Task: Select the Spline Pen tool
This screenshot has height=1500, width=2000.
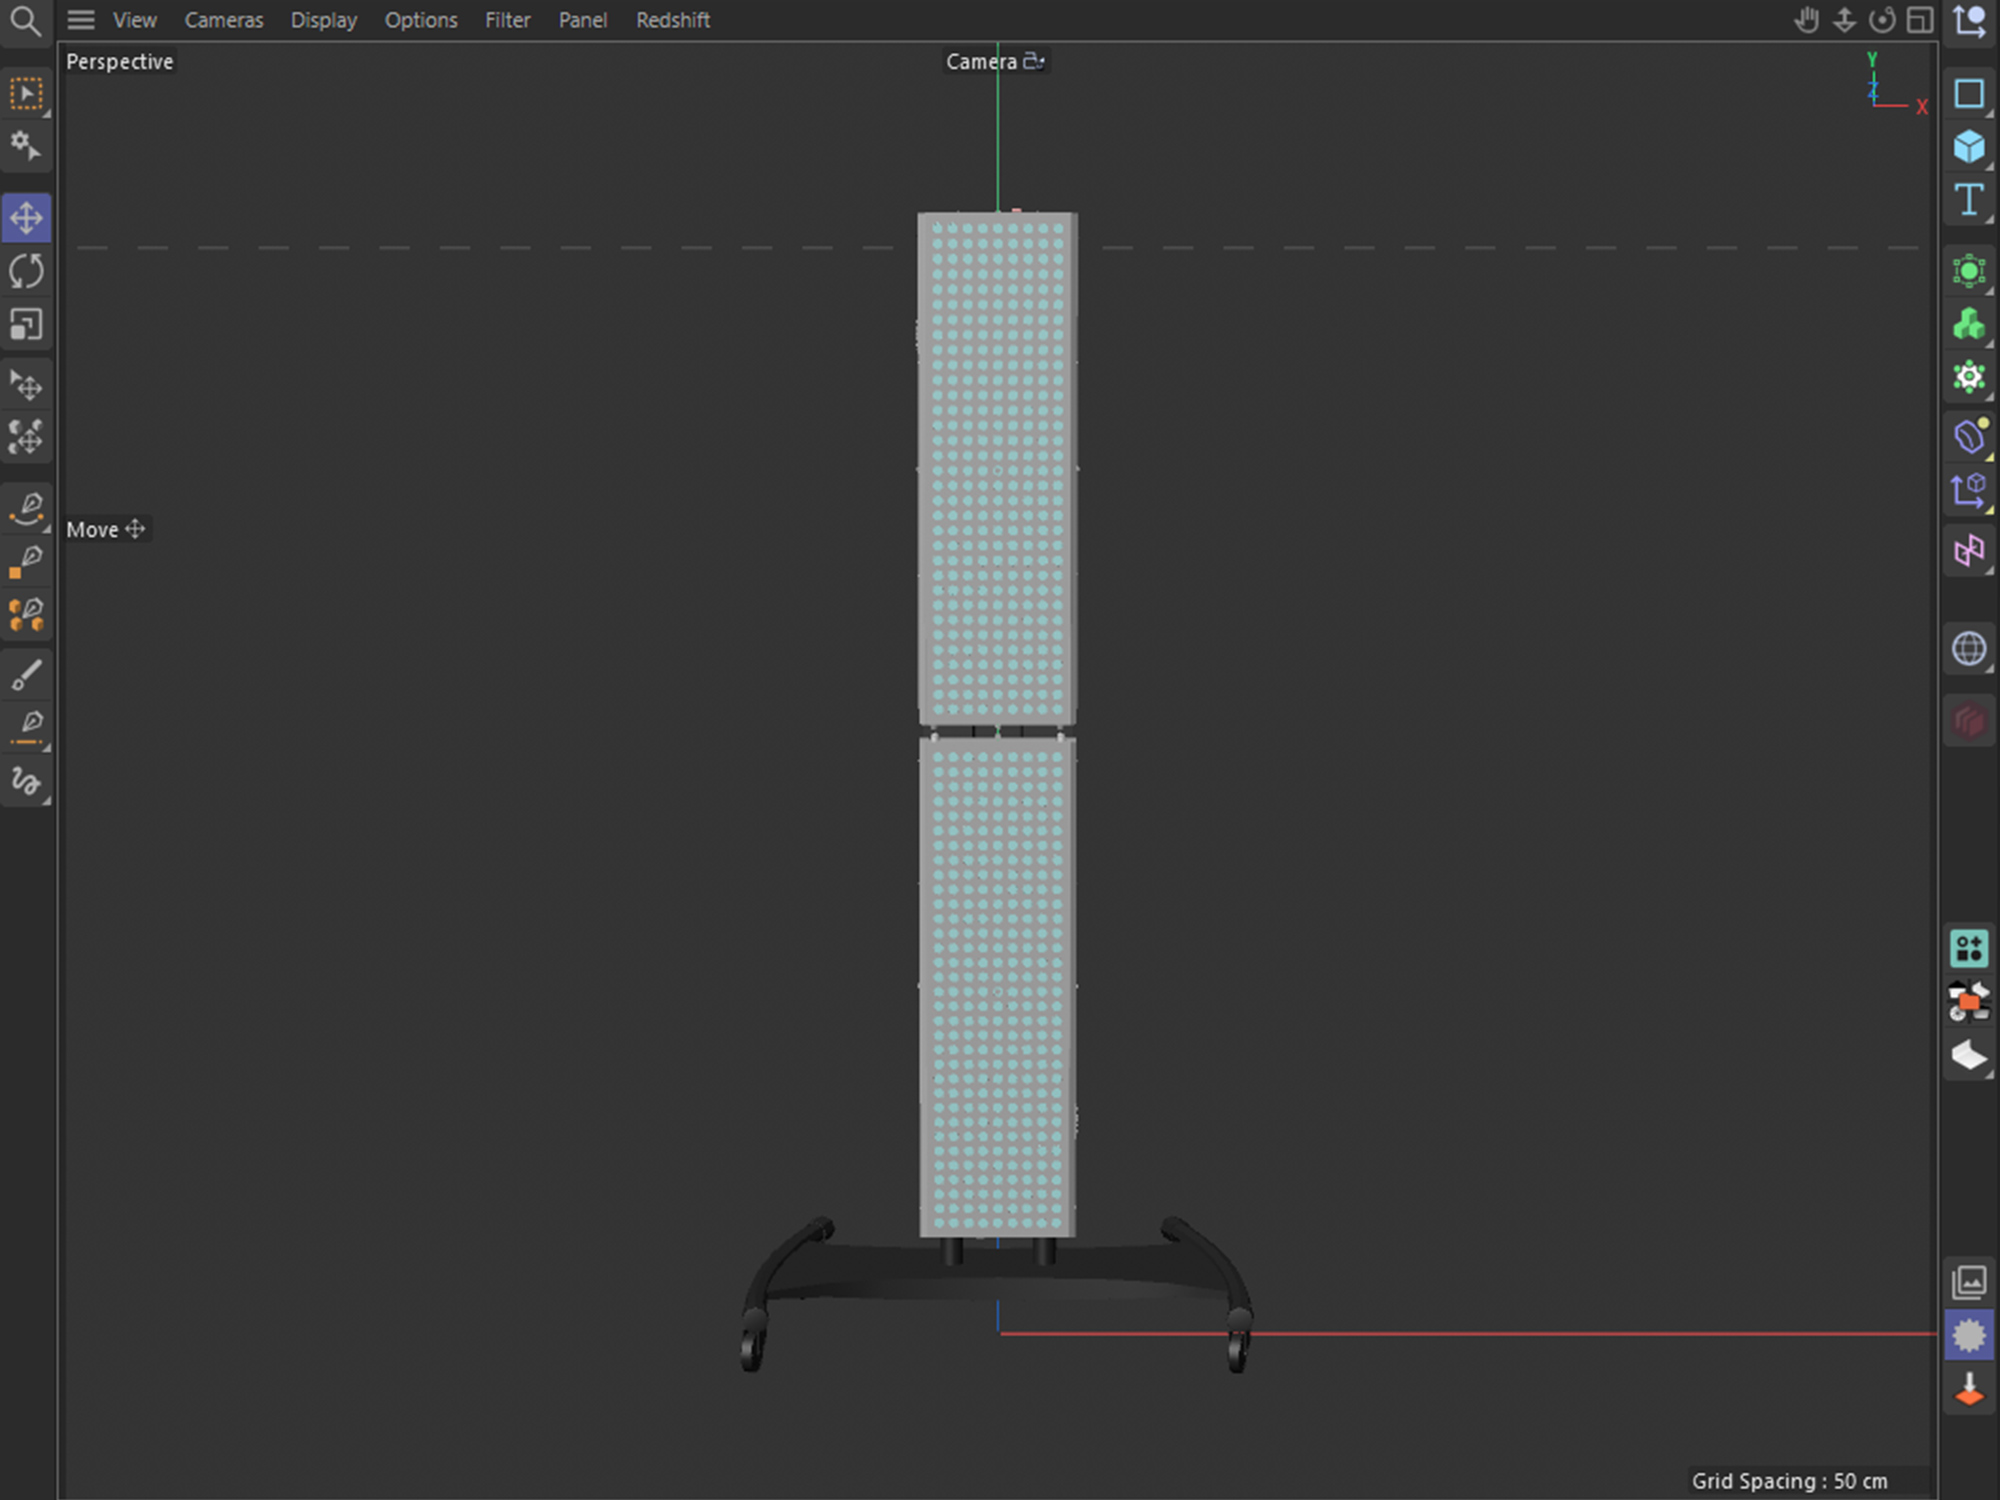Action: [26, 509]
